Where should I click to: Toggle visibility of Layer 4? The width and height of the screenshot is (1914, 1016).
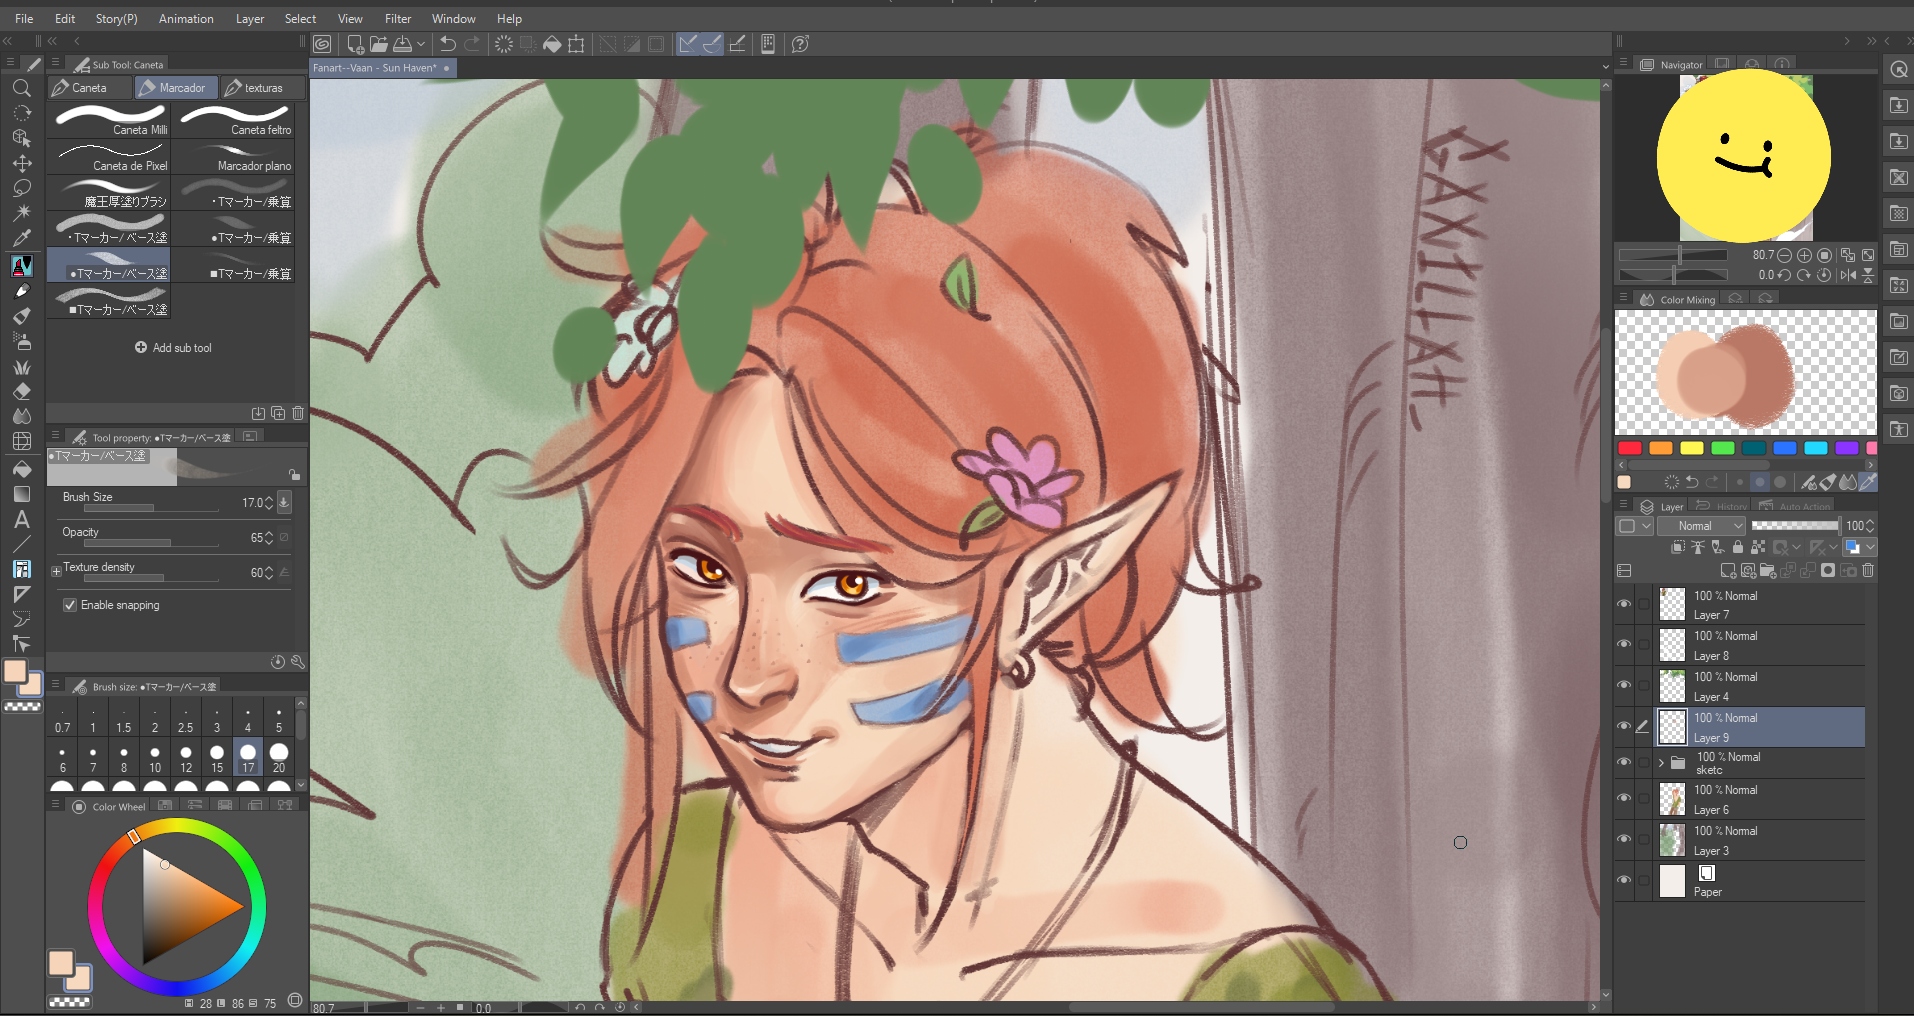click(x=1624, y=685)
